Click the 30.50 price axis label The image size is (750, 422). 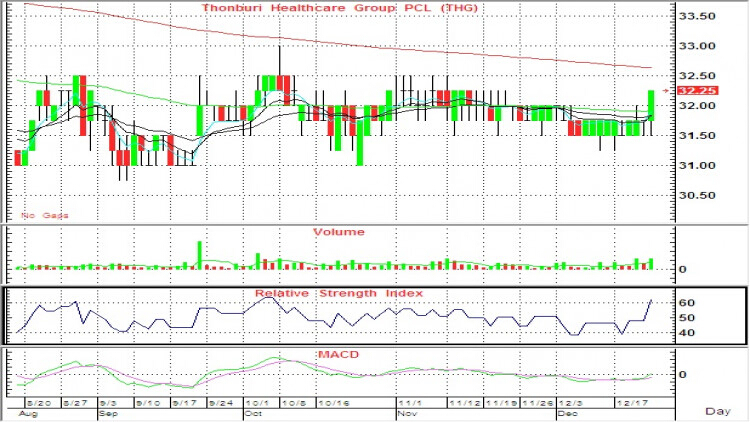click(x=697, y=196)
